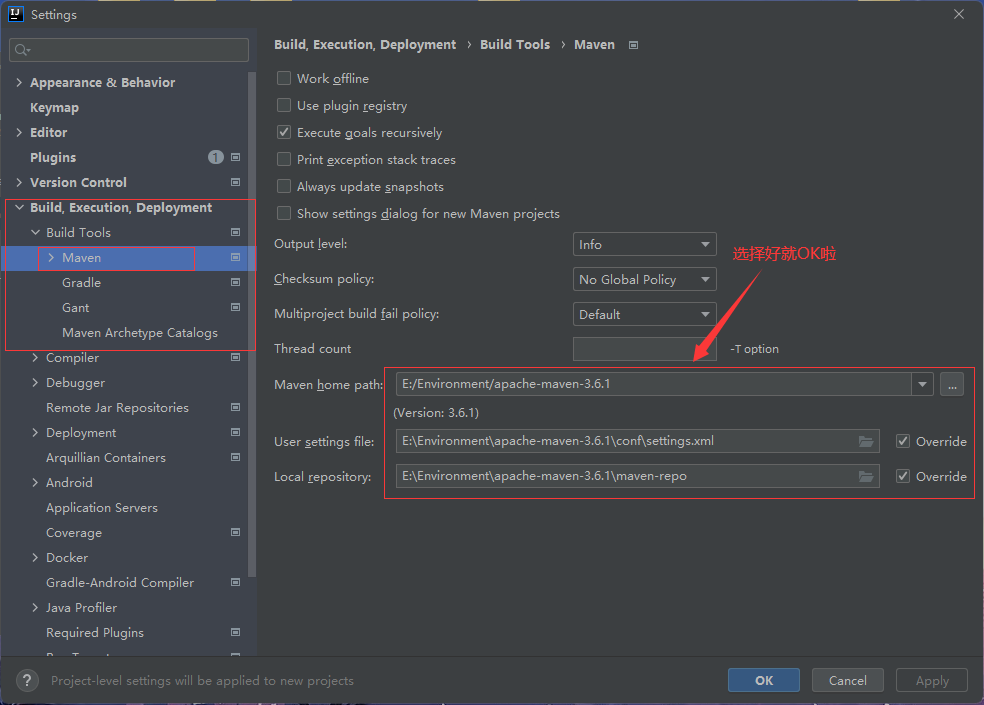Expand the Debugger node
This screenshot has height=705, width=984.
pyautogui.click(x=35, y=382)
